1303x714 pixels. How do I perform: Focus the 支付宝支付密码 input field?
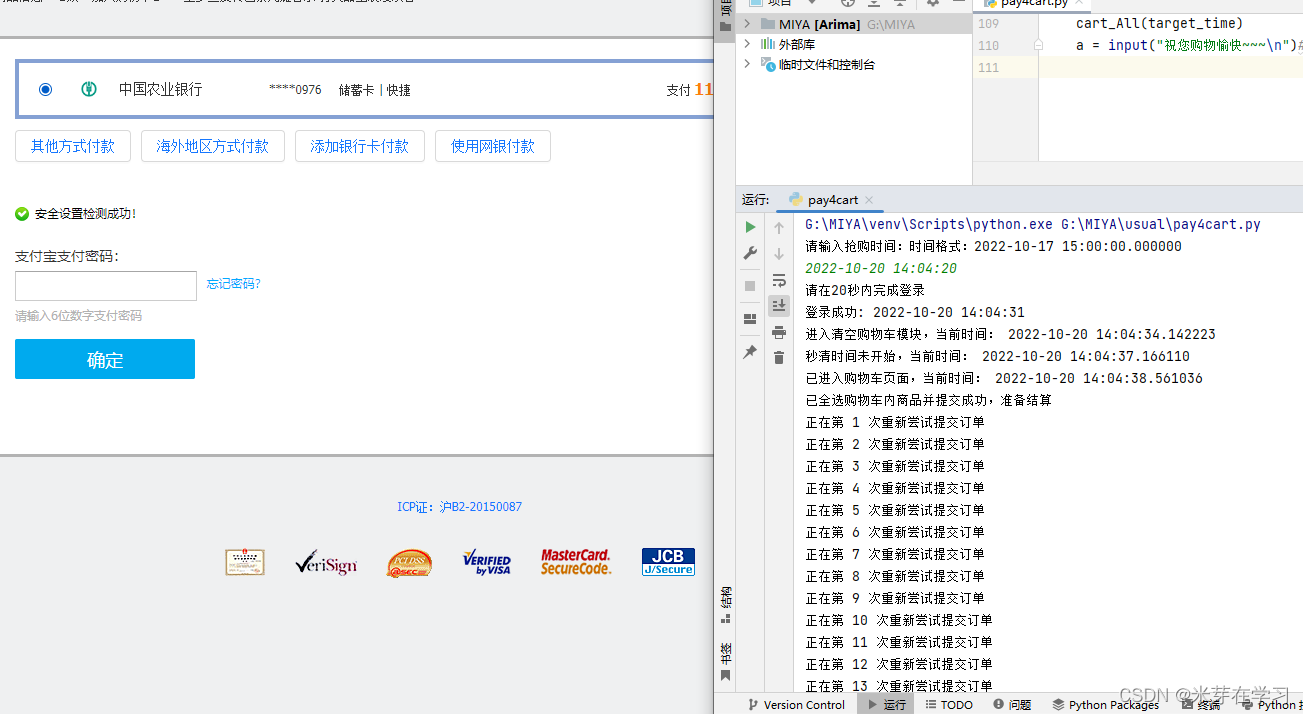[x=106, y=286]
